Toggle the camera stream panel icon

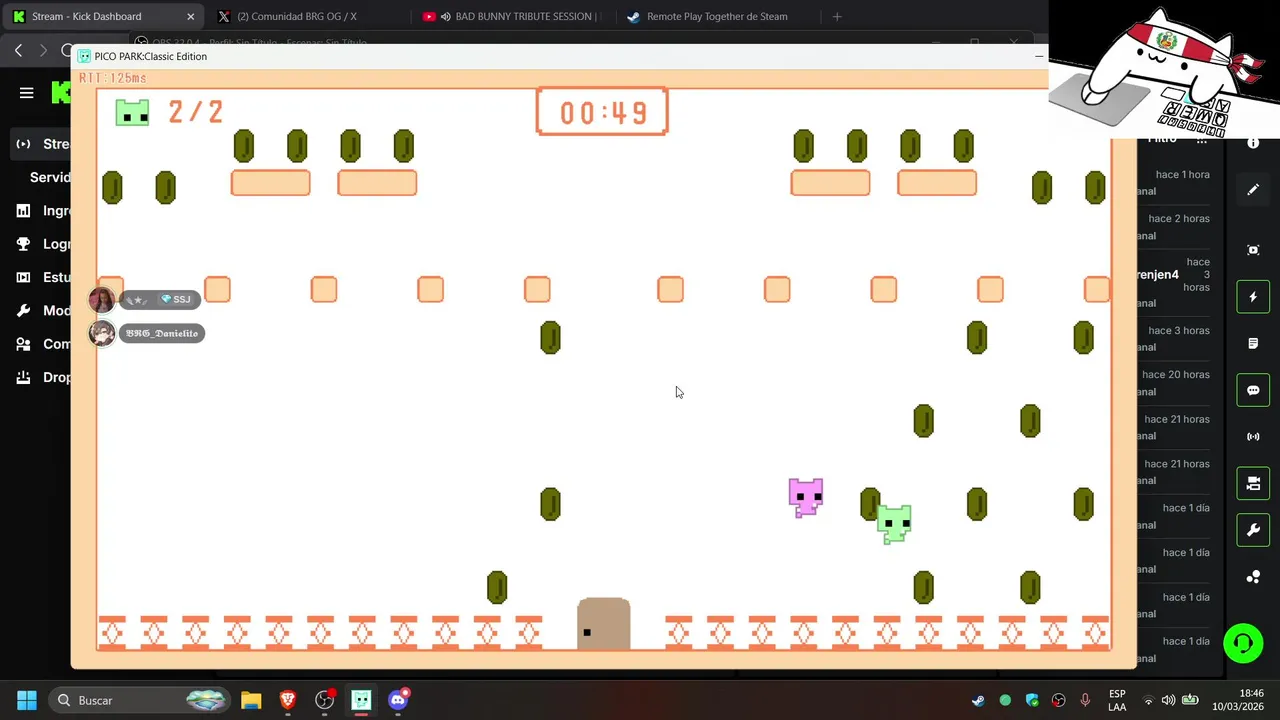click(1253, 483)
